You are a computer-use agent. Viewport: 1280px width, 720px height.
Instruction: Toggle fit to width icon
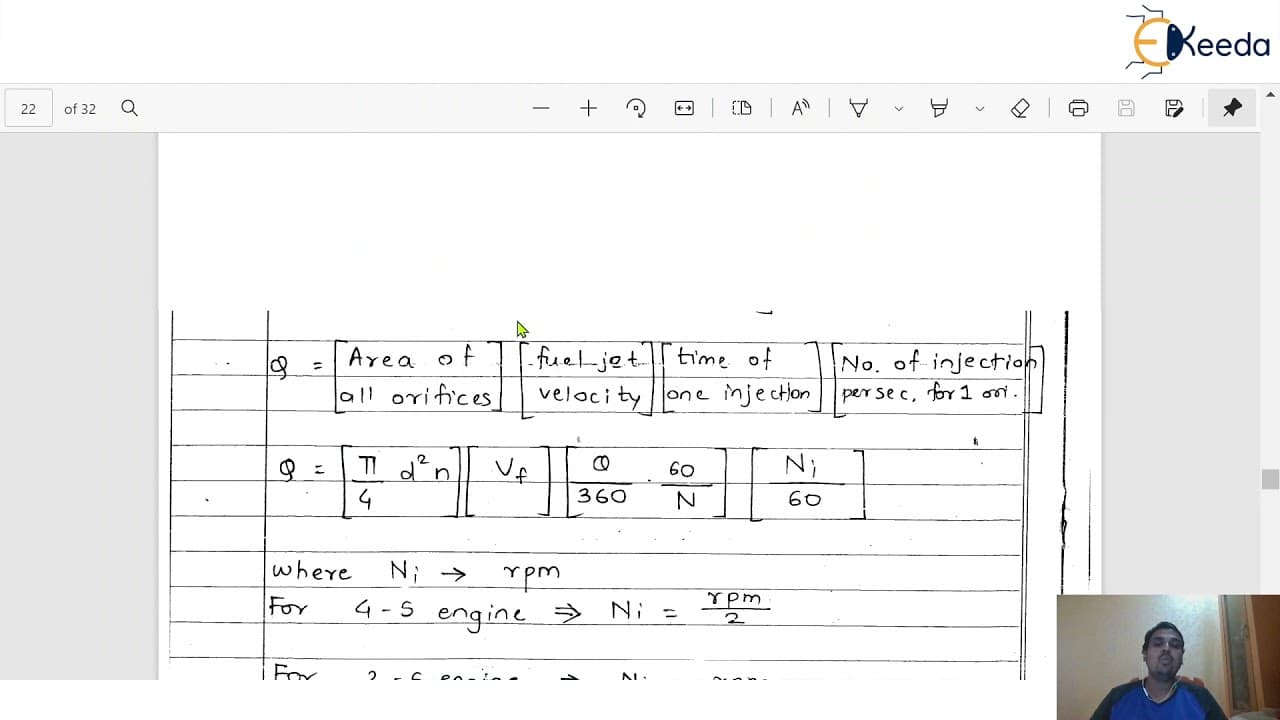(684, 108)
